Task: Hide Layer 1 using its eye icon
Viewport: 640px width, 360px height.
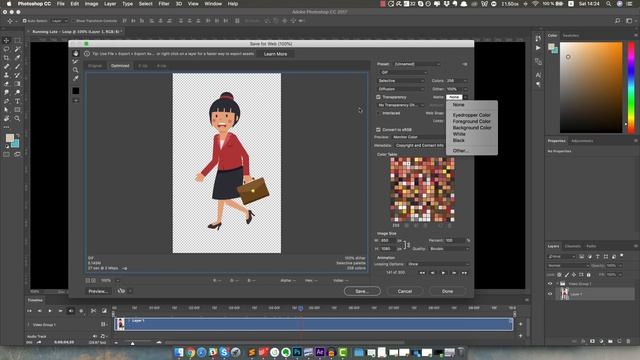Action: coord(550,294)
